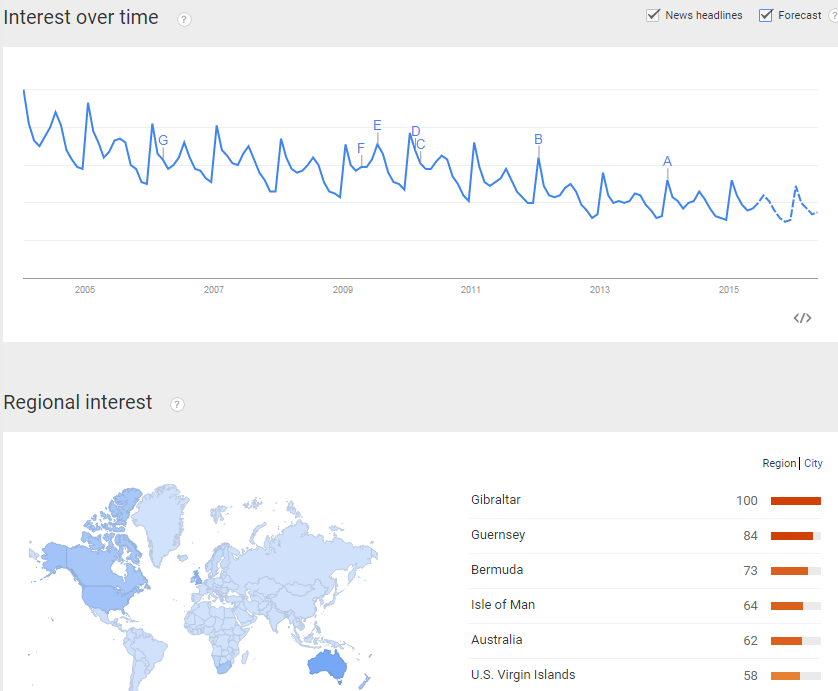
Task: Select news marker G on chart
Action: [x=163, y=141]
